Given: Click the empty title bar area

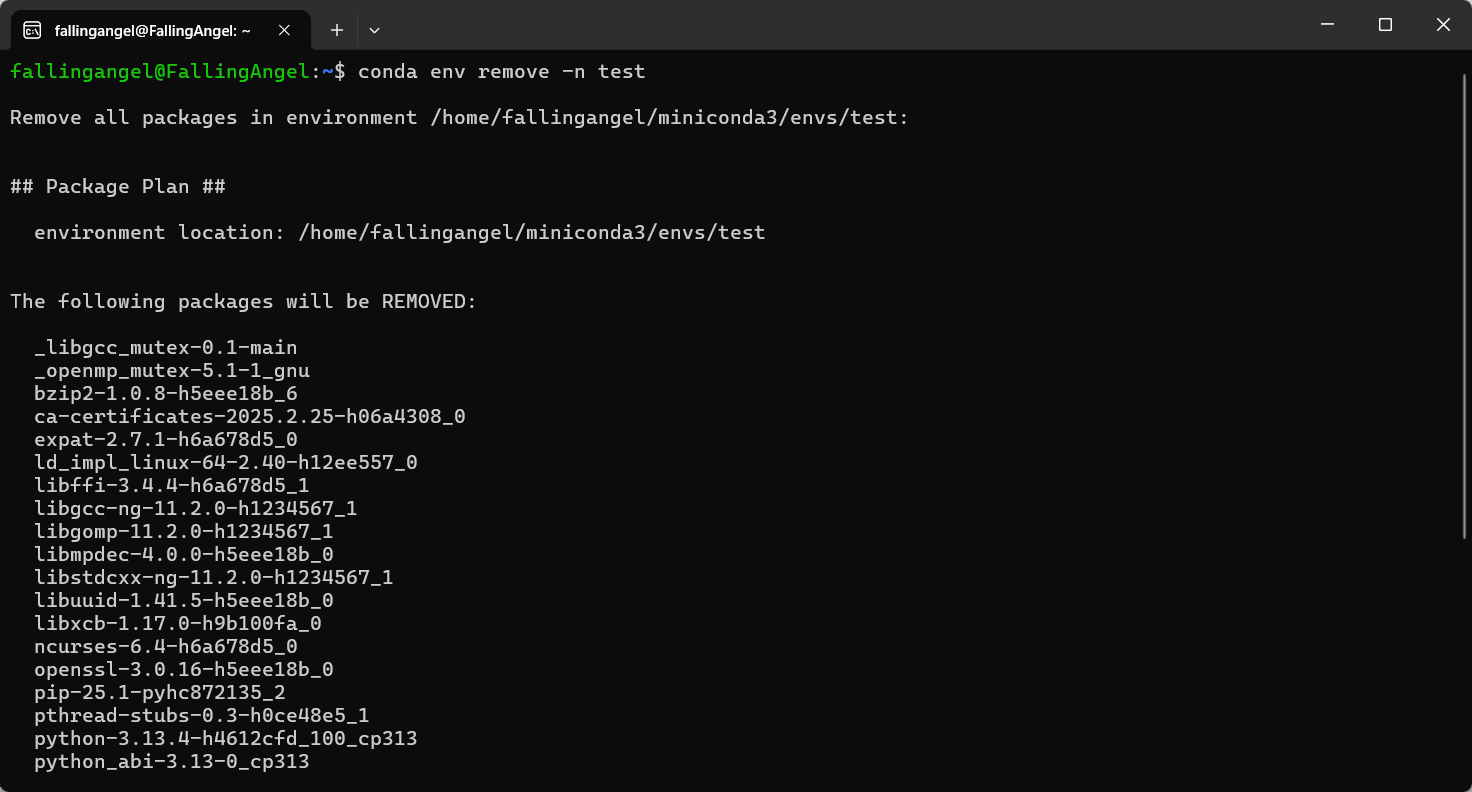Looking at the screenshot, I should pos(840,25).
